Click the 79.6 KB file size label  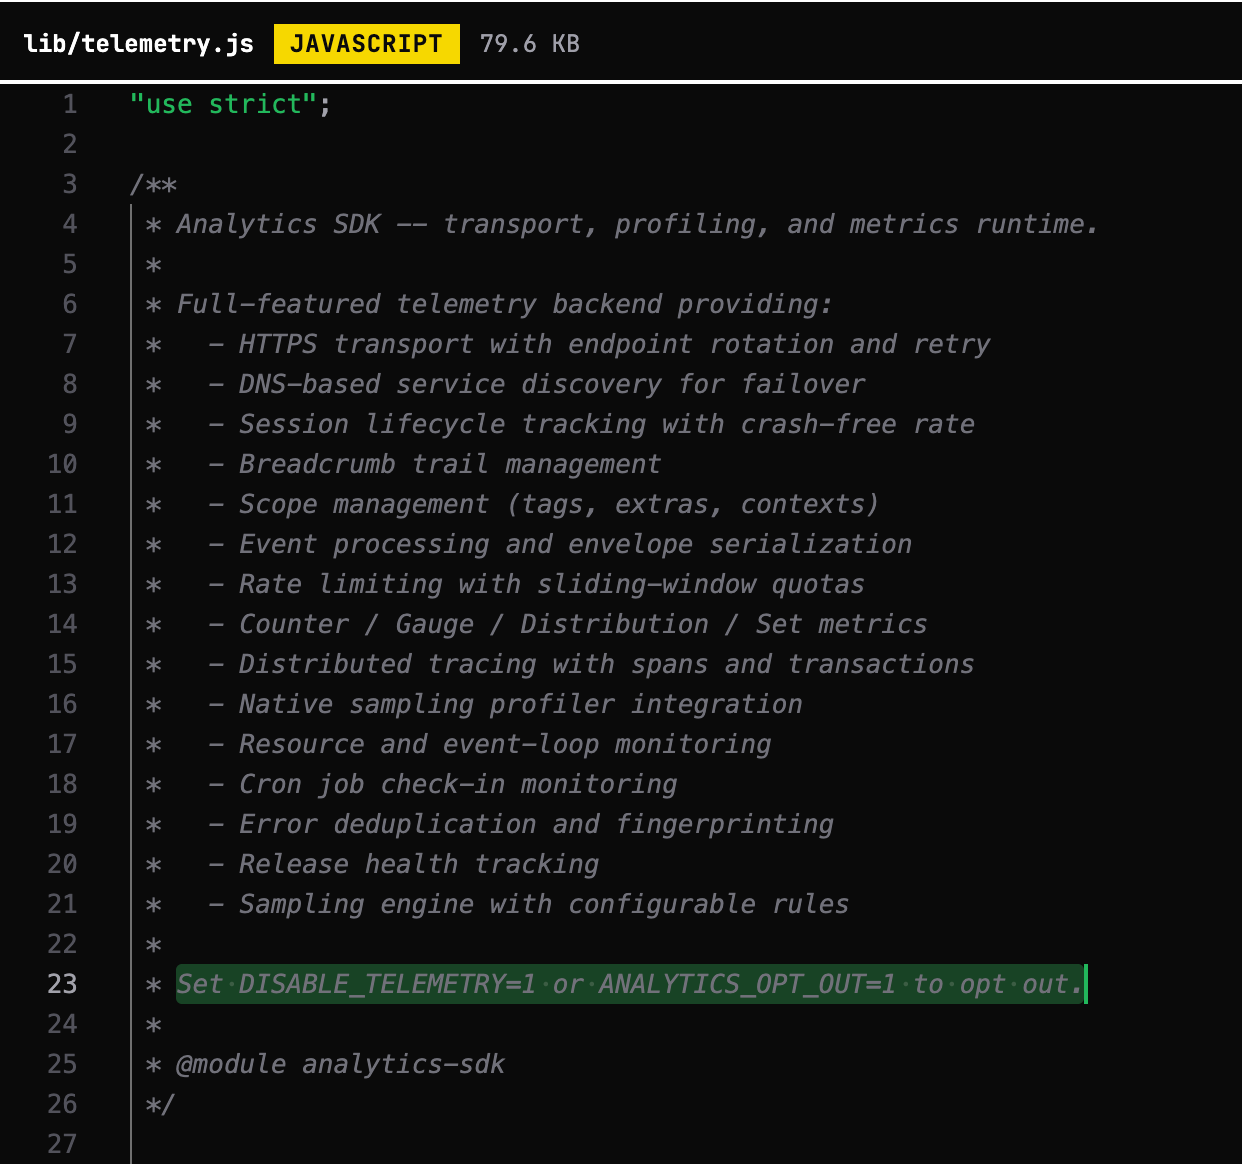tap(530, 44)
